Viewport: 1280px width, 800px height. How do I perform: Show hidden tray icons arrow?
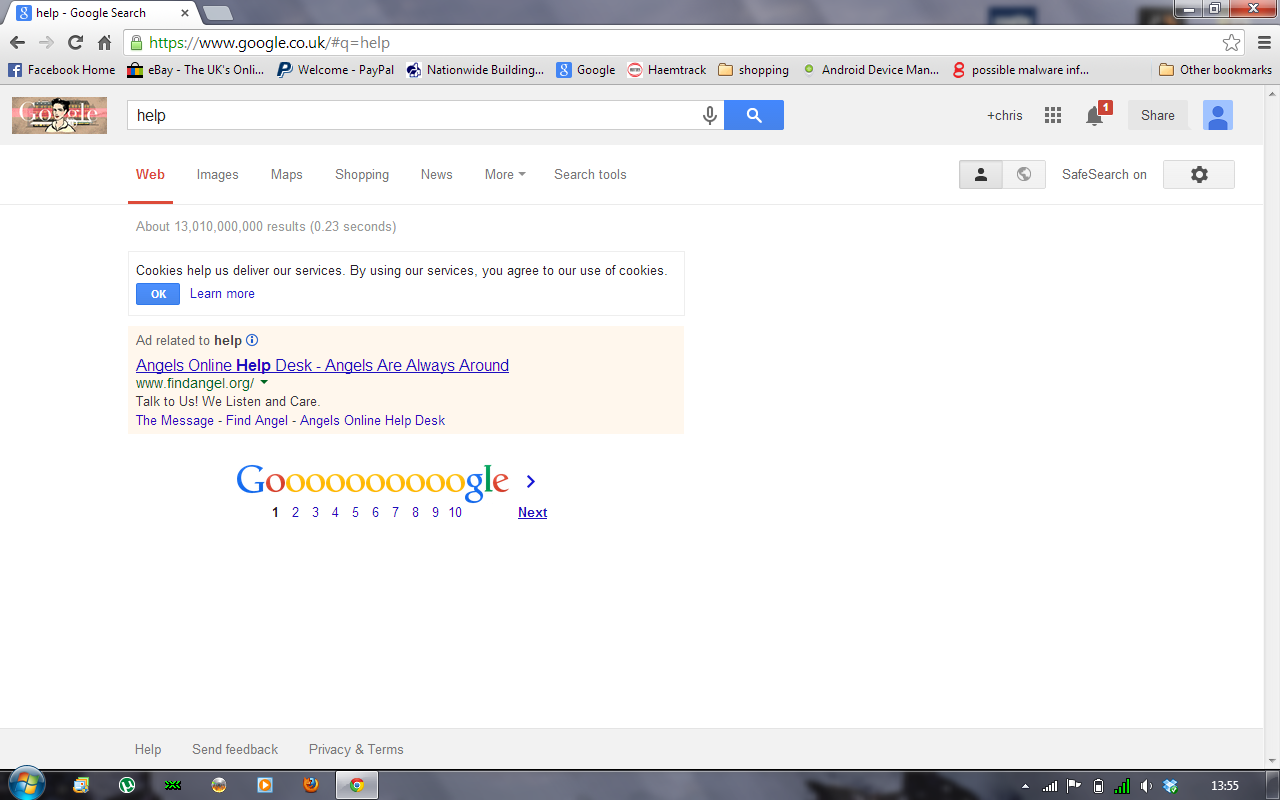pos(1025,786)
